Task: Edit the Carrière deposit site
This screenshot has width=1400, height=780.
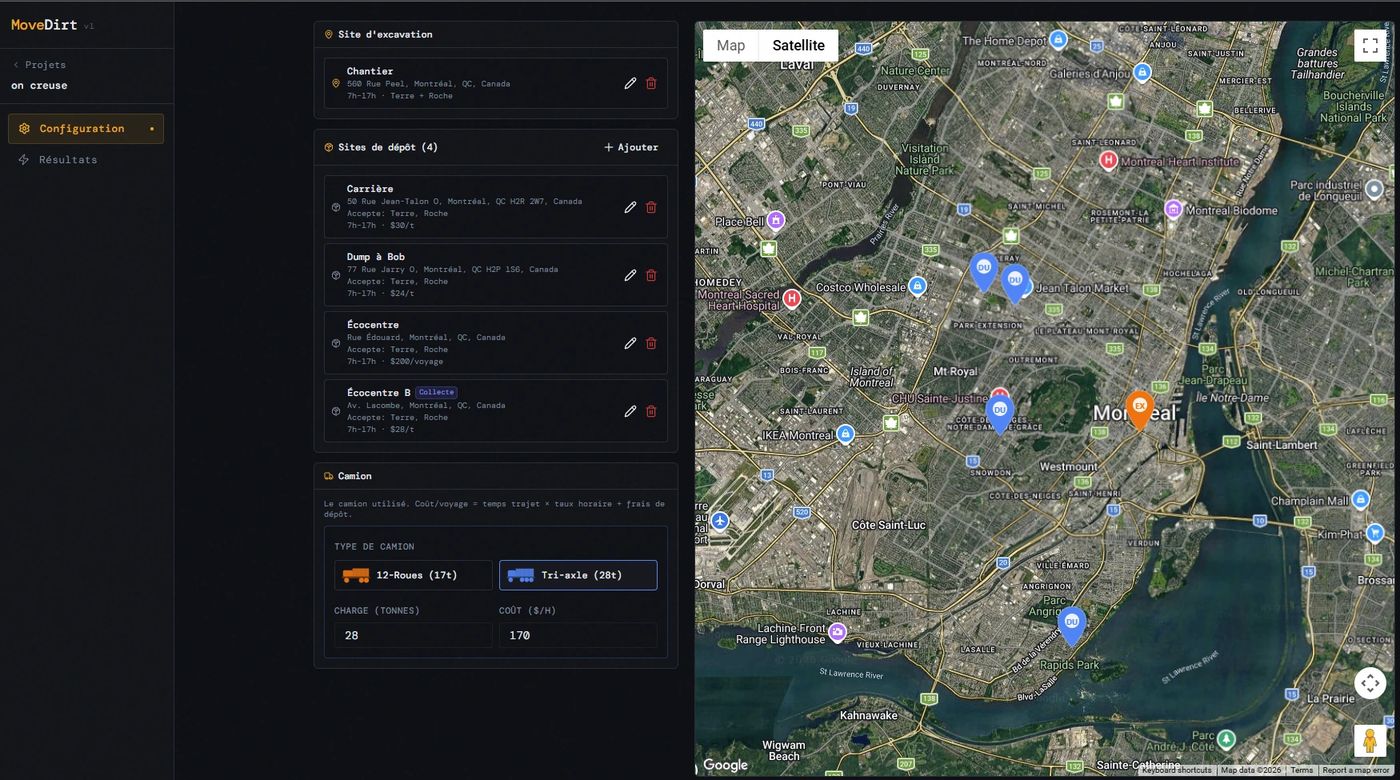Action: tap(630, 207)
